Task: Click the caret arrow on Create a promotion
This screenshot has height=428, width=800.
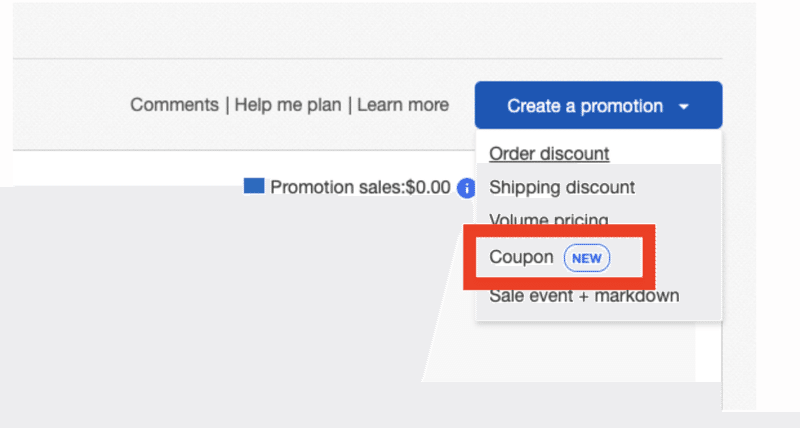Action: tap(684, 107)
